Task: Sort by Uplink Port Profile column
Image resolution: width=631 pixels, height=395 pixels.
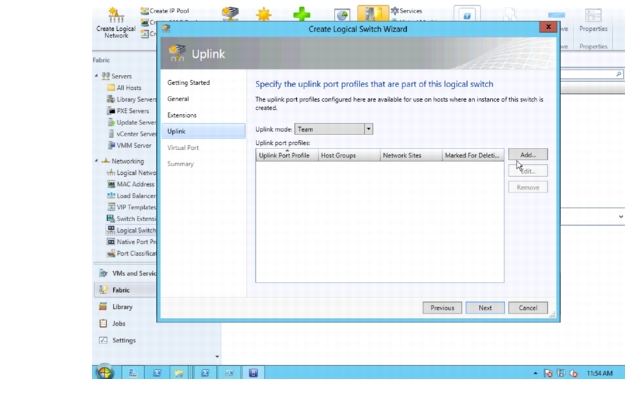Action: pos(287,155)
